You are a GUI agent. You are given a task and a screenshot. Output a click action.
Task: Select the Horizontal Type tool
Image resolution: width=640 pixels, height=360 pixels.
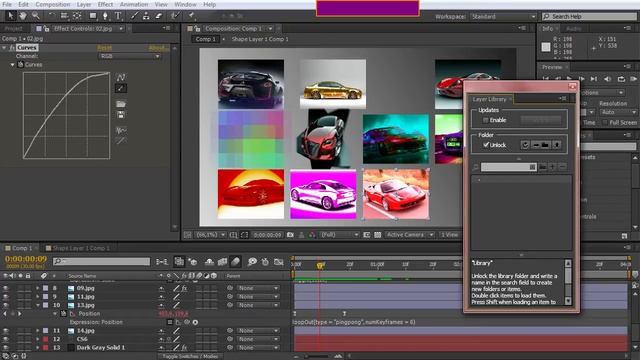coord(118,16)
